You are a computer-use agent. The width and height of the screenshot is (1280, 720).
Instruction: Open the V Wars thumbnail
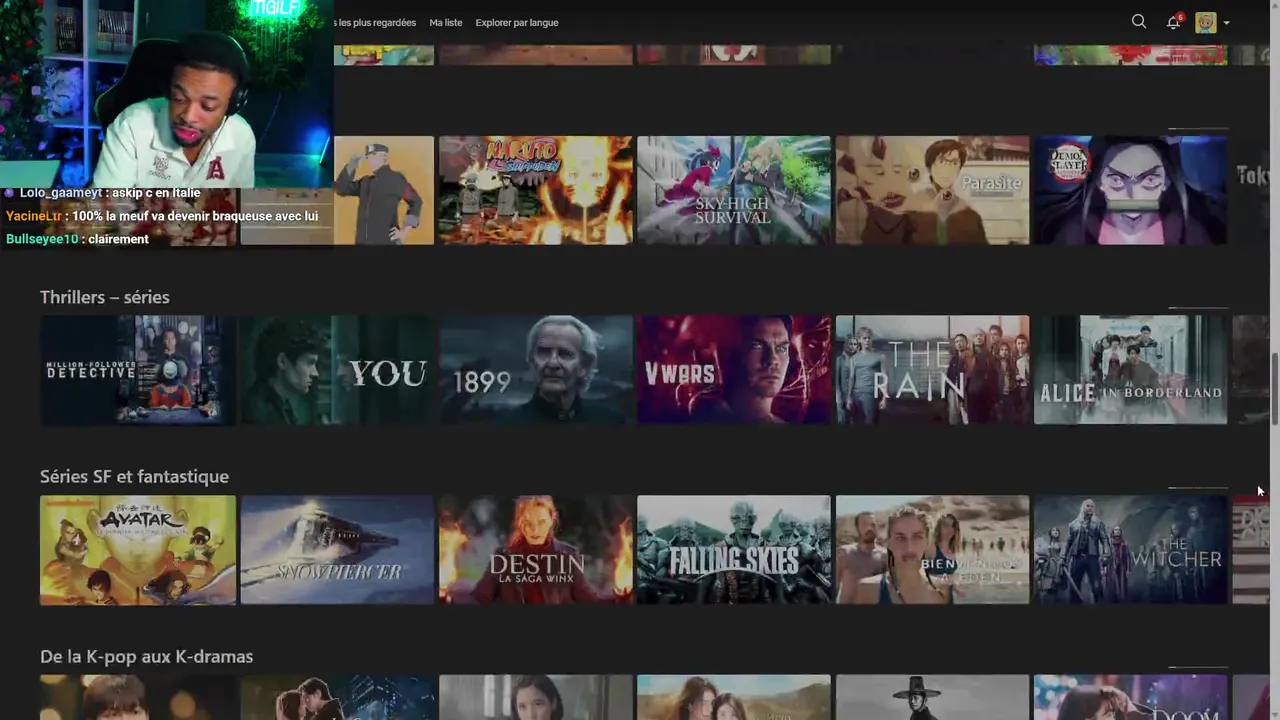(x=734, y=370)
